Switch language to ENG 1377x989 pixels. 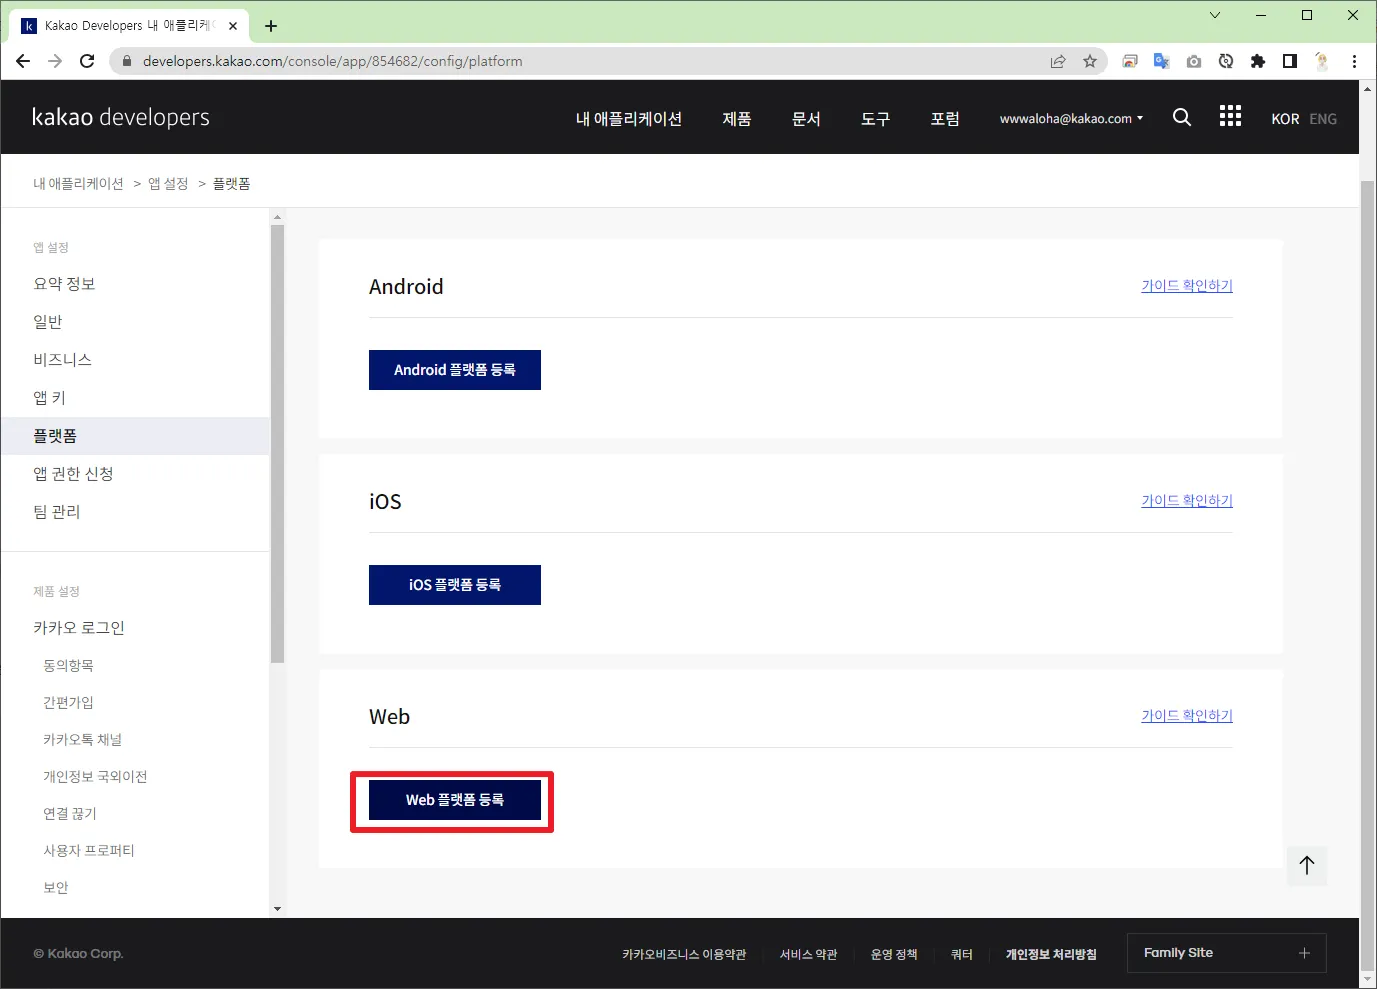pyautogui.click(x=1323, y=119)
